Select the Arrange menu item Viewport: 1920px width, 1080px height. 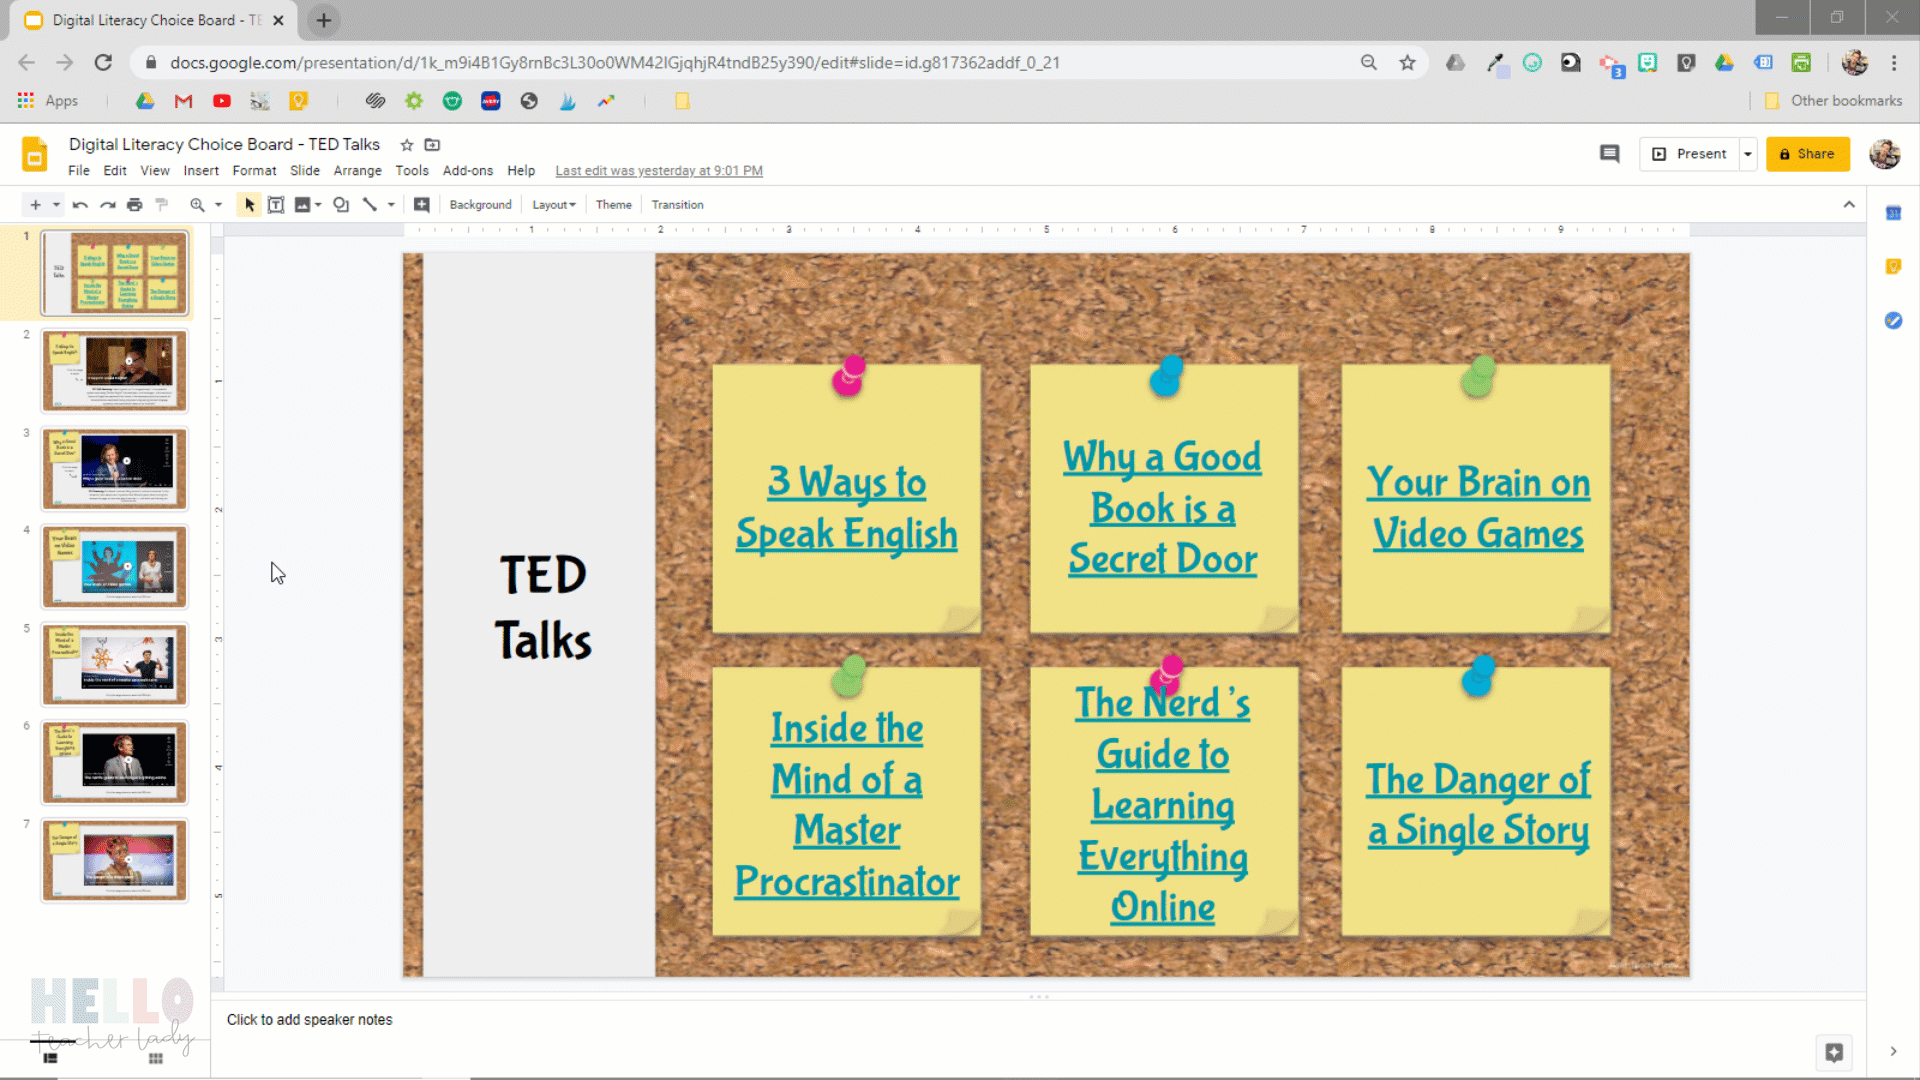[x=355, y=170]
